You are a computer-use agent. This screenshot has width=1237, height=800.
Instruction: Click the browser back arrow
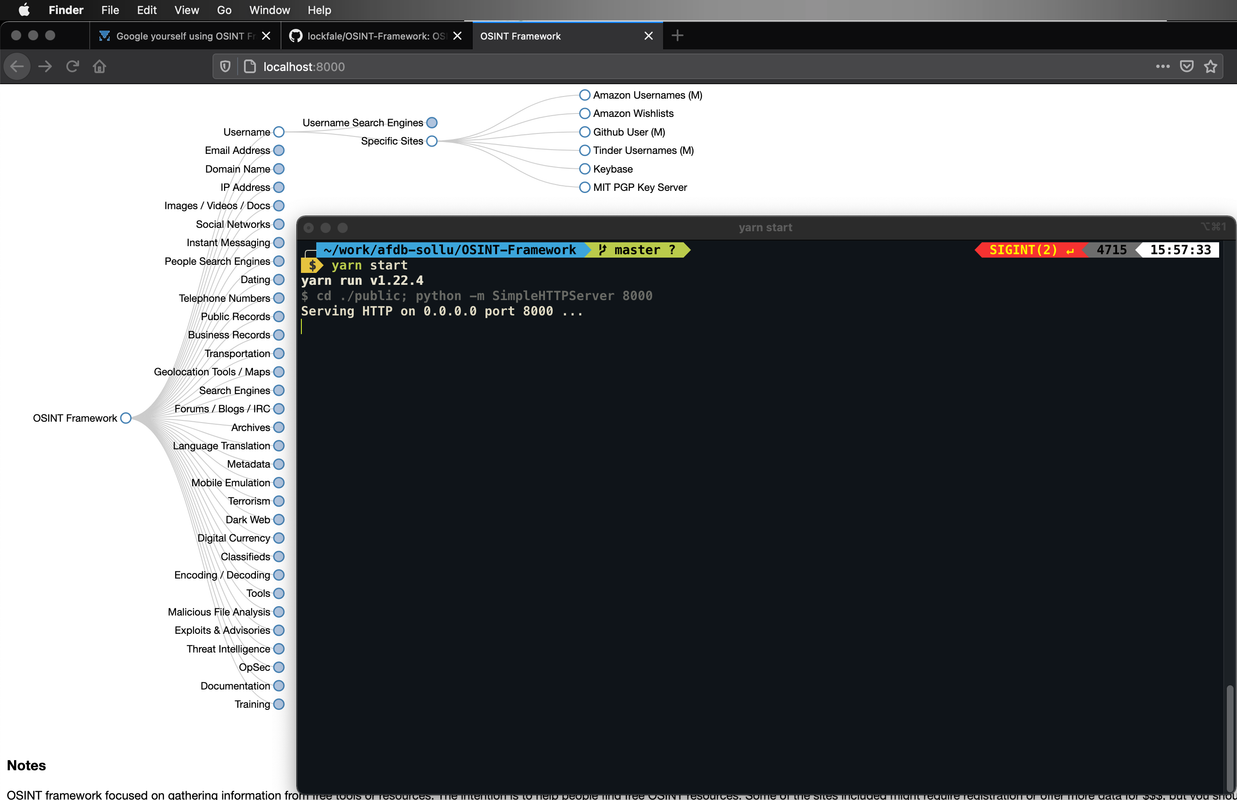pos(17,67)
